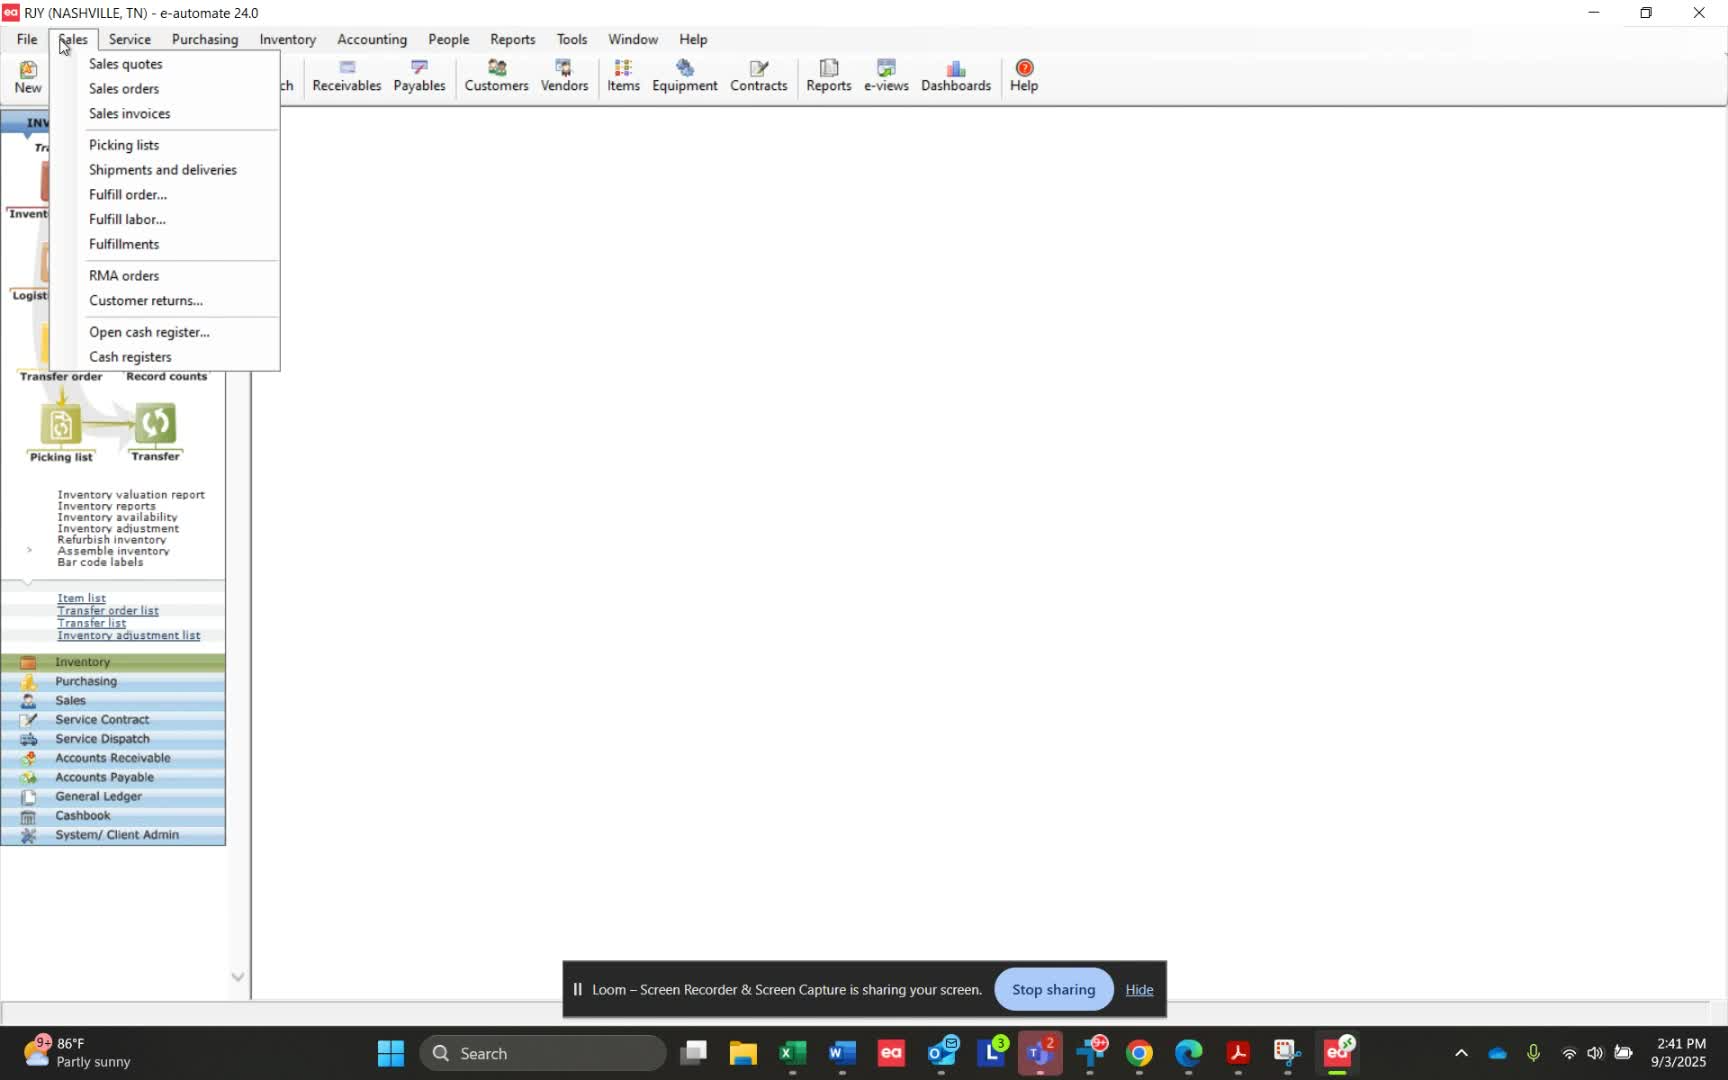Open Adobe Acrobat from the taskbar
Screen dimensions: 1728x1080
tap(1238, 1053)
